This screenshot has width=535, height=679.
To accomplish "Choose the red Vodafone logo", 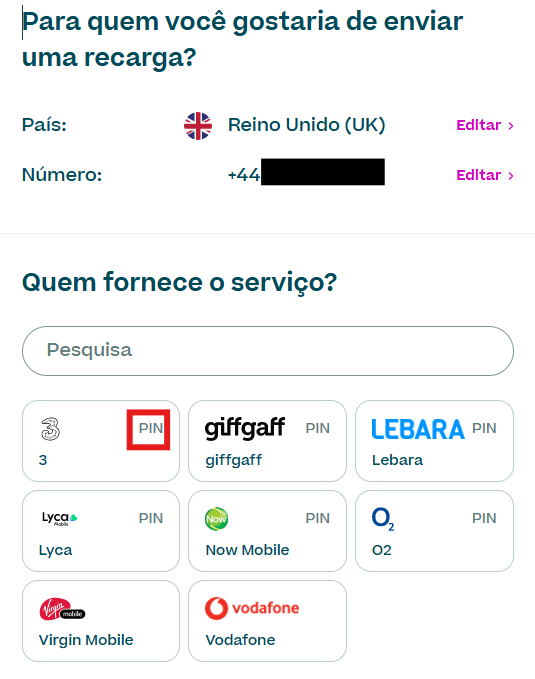I will (252, 608).
